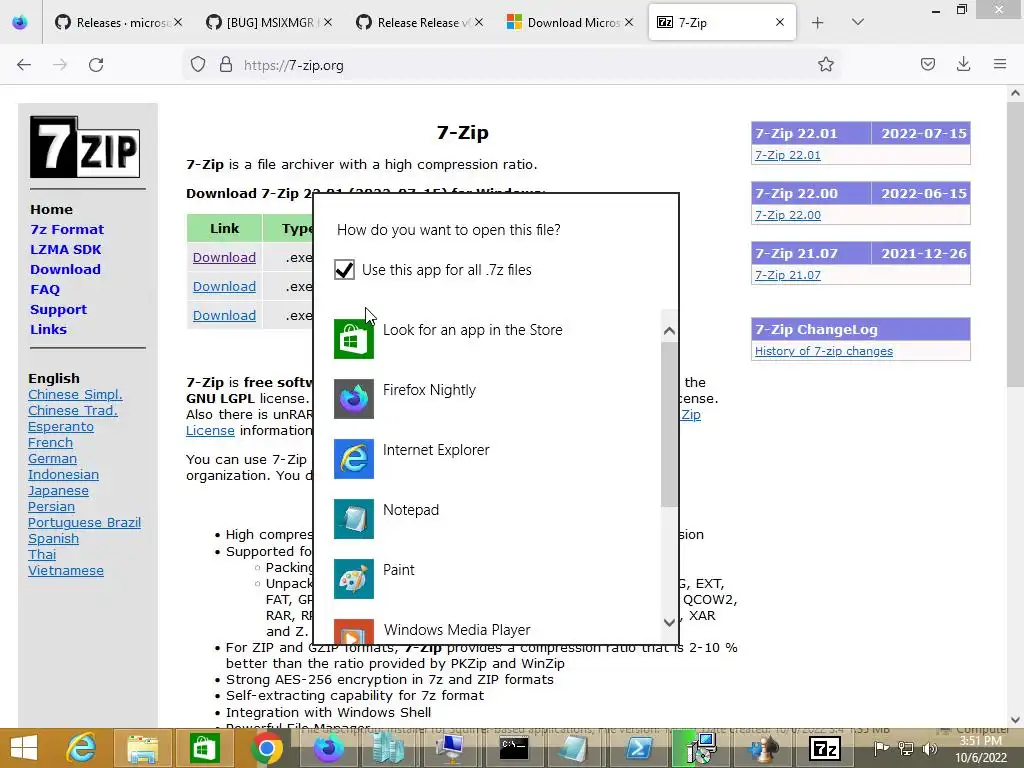Click the app list scrollbar thumb

669,424
